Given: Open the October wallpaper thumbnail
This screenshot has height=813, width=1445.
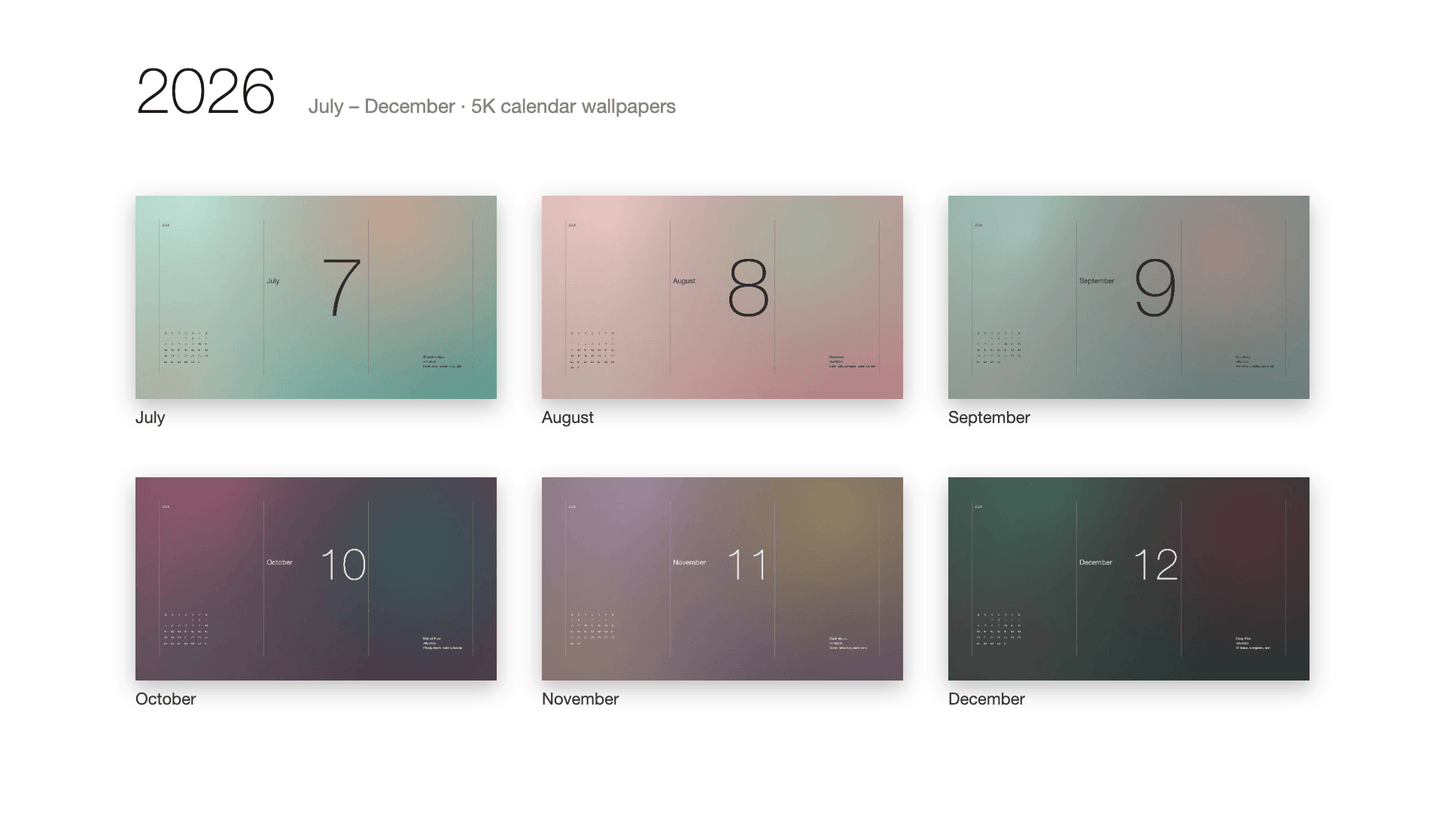Looking at the screenshot, I should 316,579.
